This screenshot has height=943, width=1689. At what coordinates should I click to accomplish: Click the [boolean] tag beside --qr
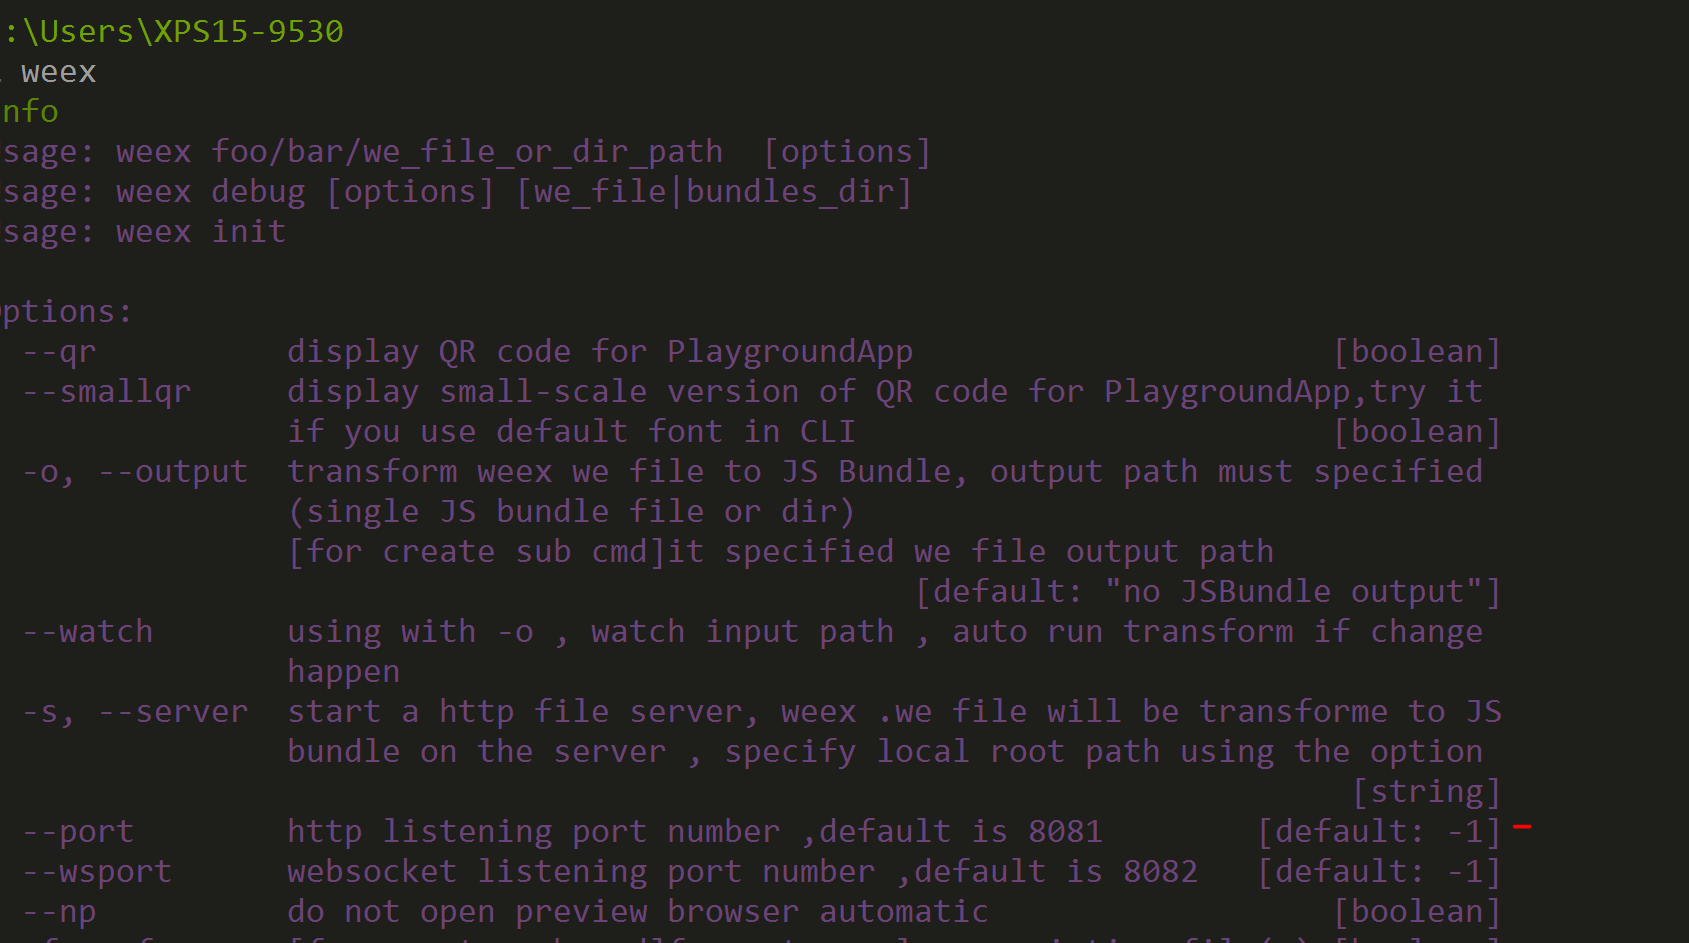click(1417, 352)
